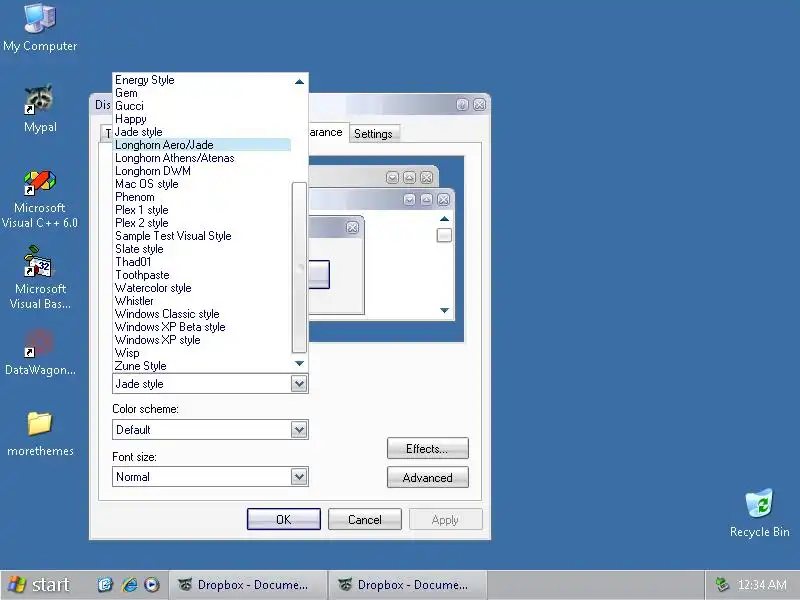800x600 pixels.
Task: Select Slate style entry
Action: coord(202,249)
